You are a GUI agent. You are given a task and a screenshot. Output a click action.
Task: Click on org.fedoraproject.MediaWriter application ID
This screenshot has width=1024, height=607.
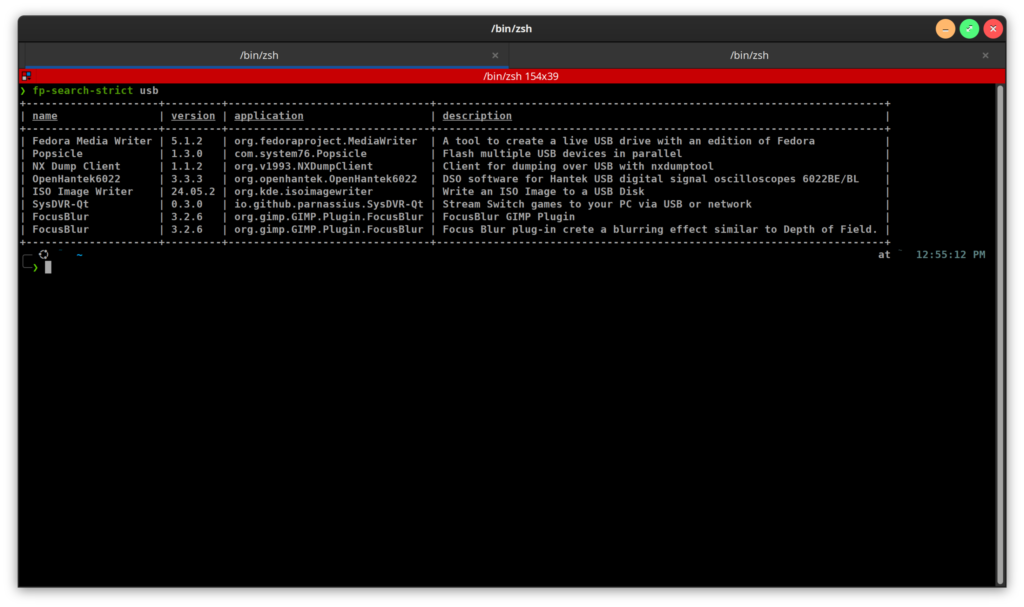pos(325,141)
